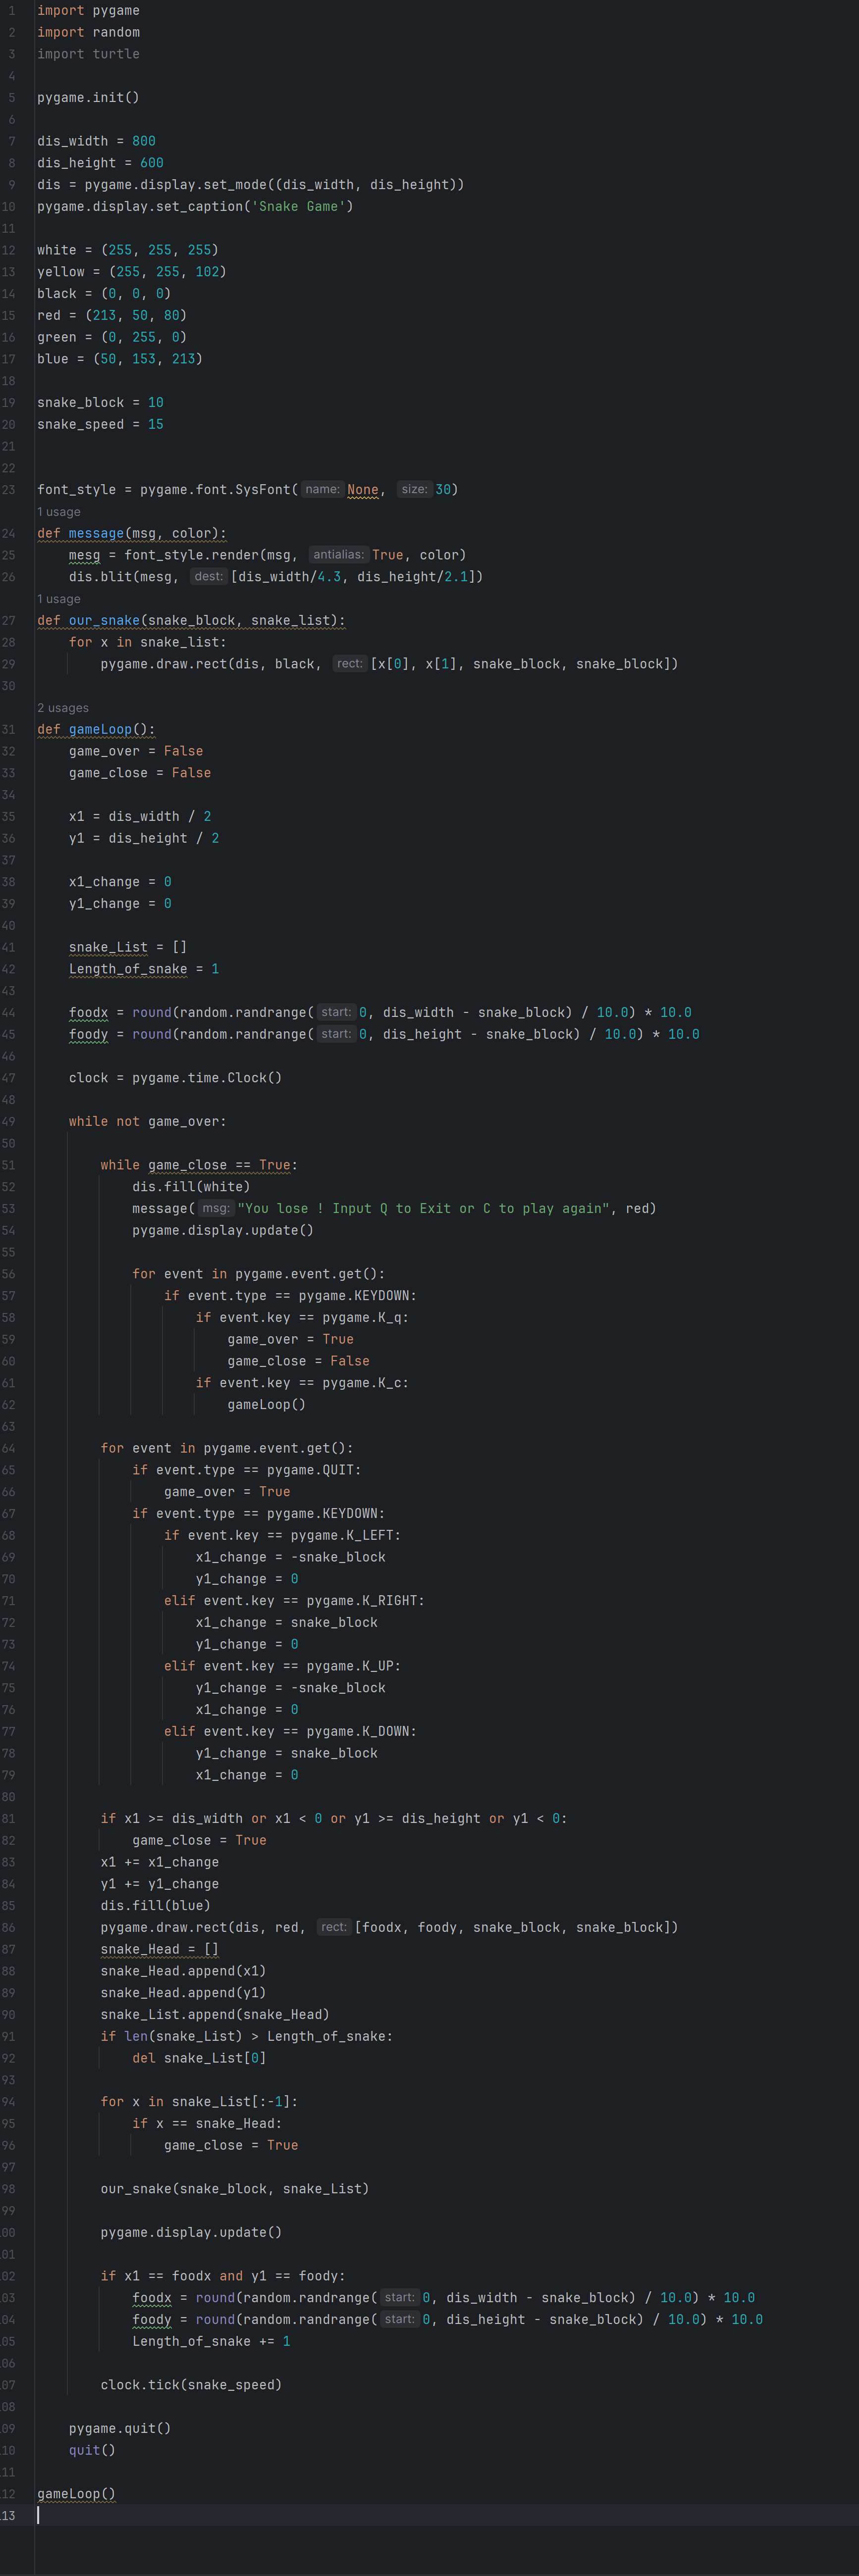Click the 'import pygame' line
Screen dimensions: 859x2576
click(x=88, y=10)
